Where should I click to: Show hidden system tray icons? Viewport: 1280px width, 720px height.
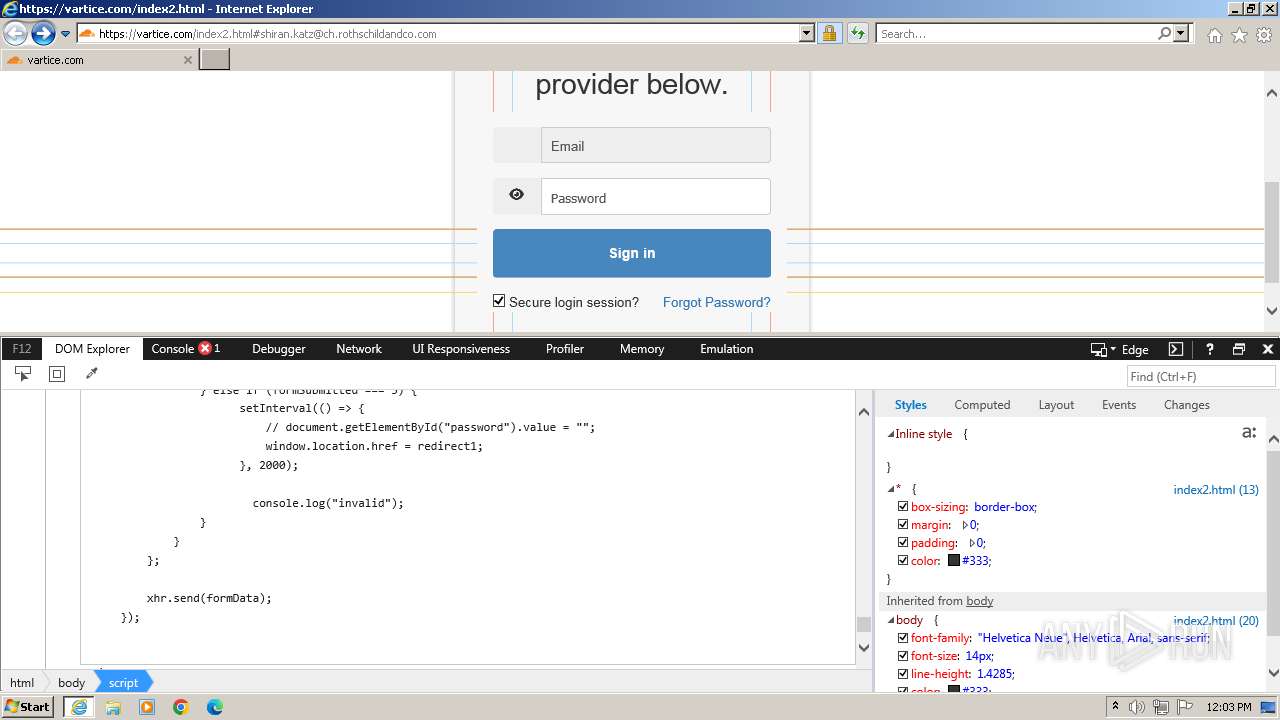coord(1115,707)
